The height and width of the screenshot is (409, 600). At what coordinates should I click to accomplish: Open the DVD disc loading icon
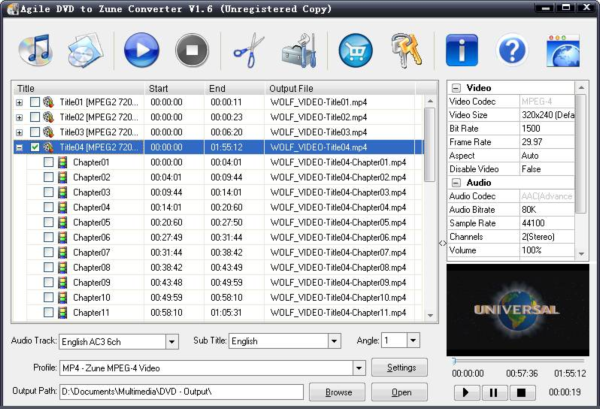[84, 50]
